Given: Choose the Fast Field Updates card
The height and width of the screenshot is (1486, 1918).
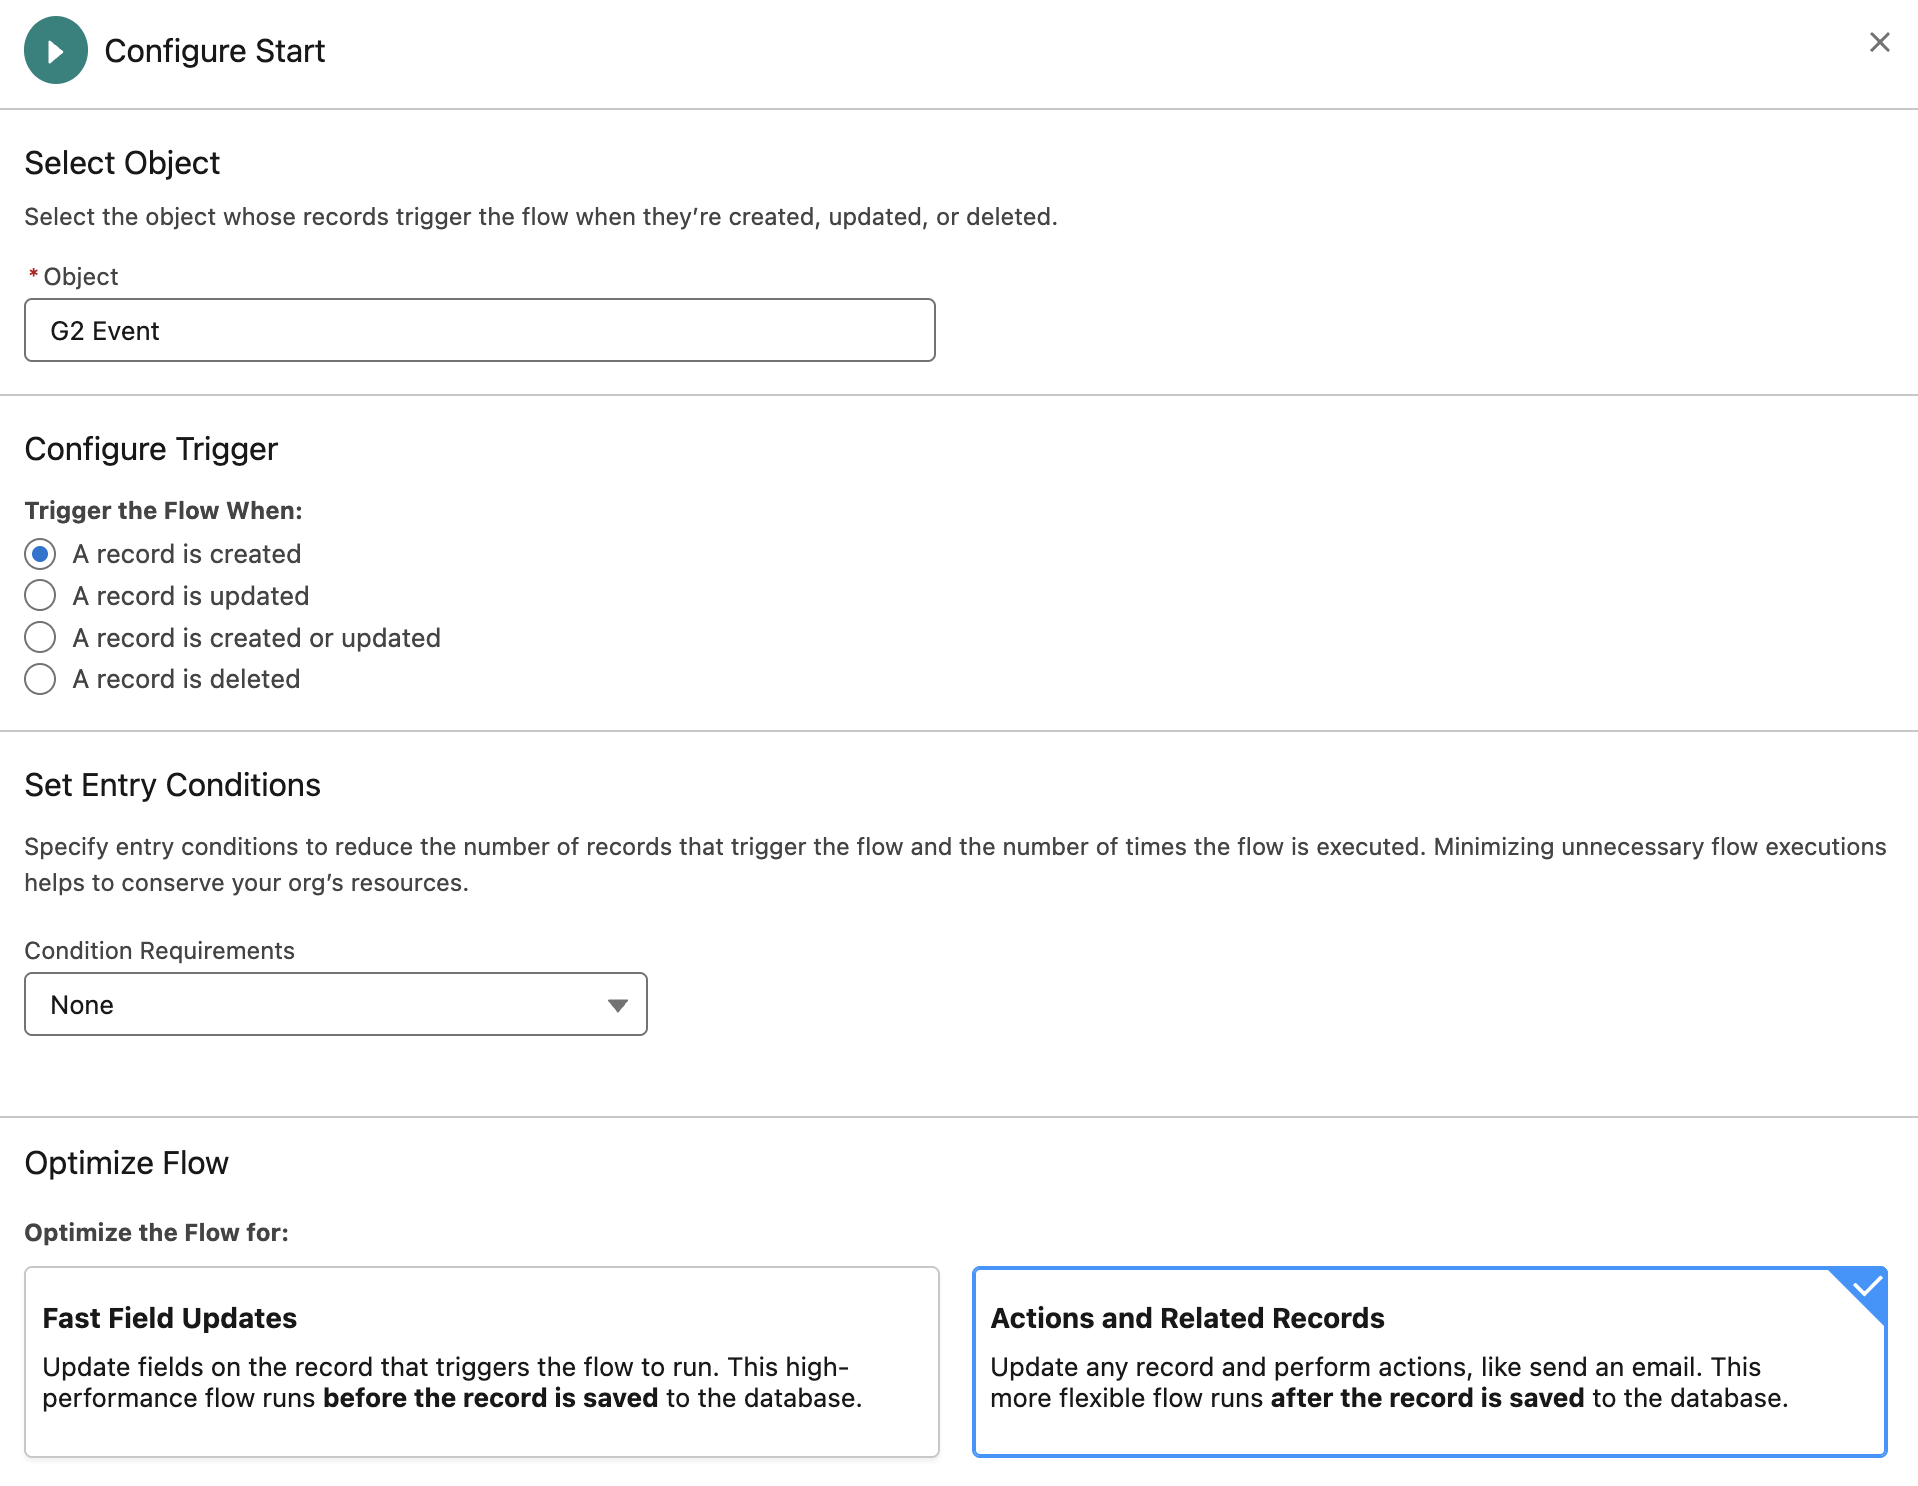Looking at the screenshot, I should [x=481, y=1361].
